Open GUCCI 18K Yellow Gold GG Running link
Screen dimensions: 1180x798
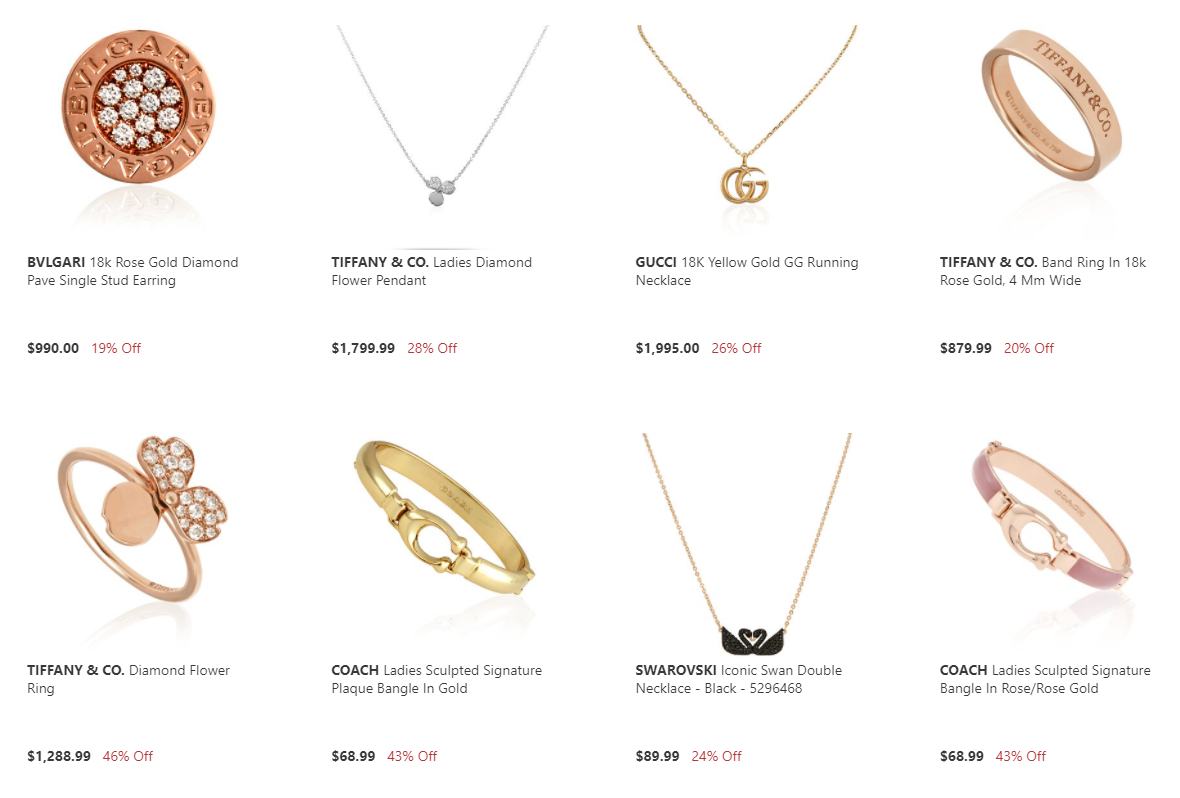point(747,271)
